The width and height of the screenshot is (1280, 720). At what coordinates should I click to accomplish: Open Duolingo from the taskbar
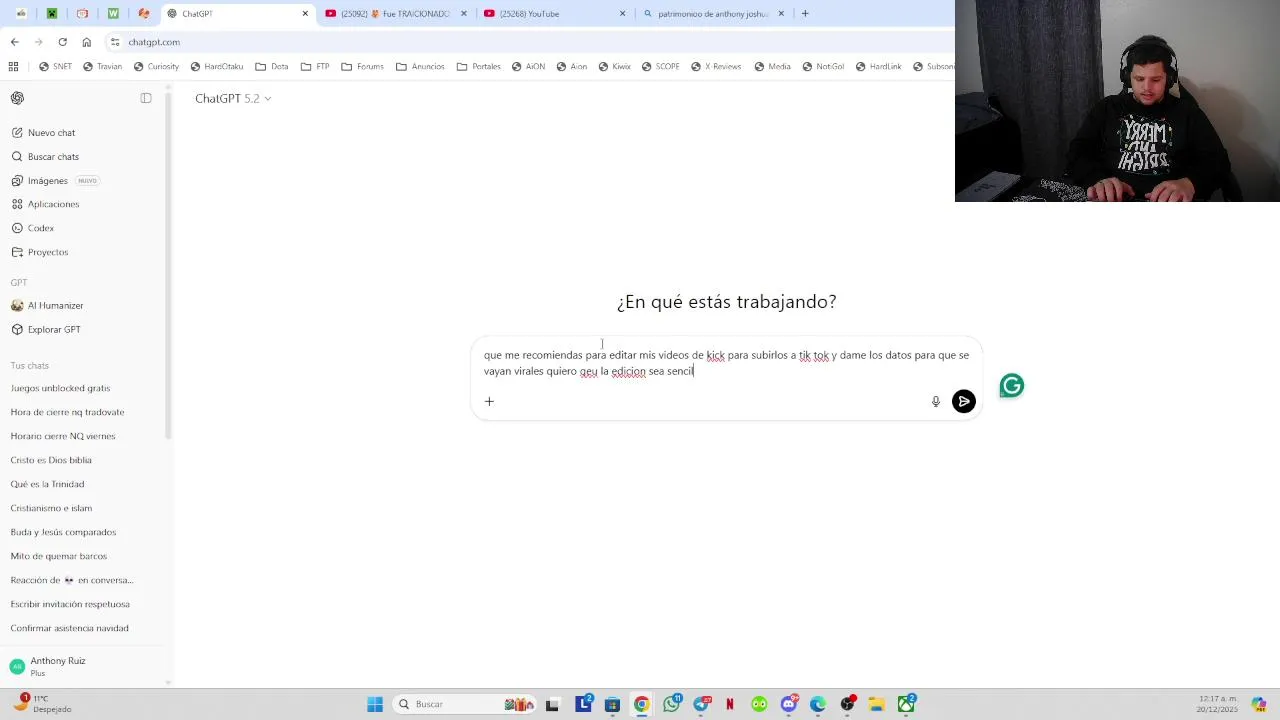point(760,704)
